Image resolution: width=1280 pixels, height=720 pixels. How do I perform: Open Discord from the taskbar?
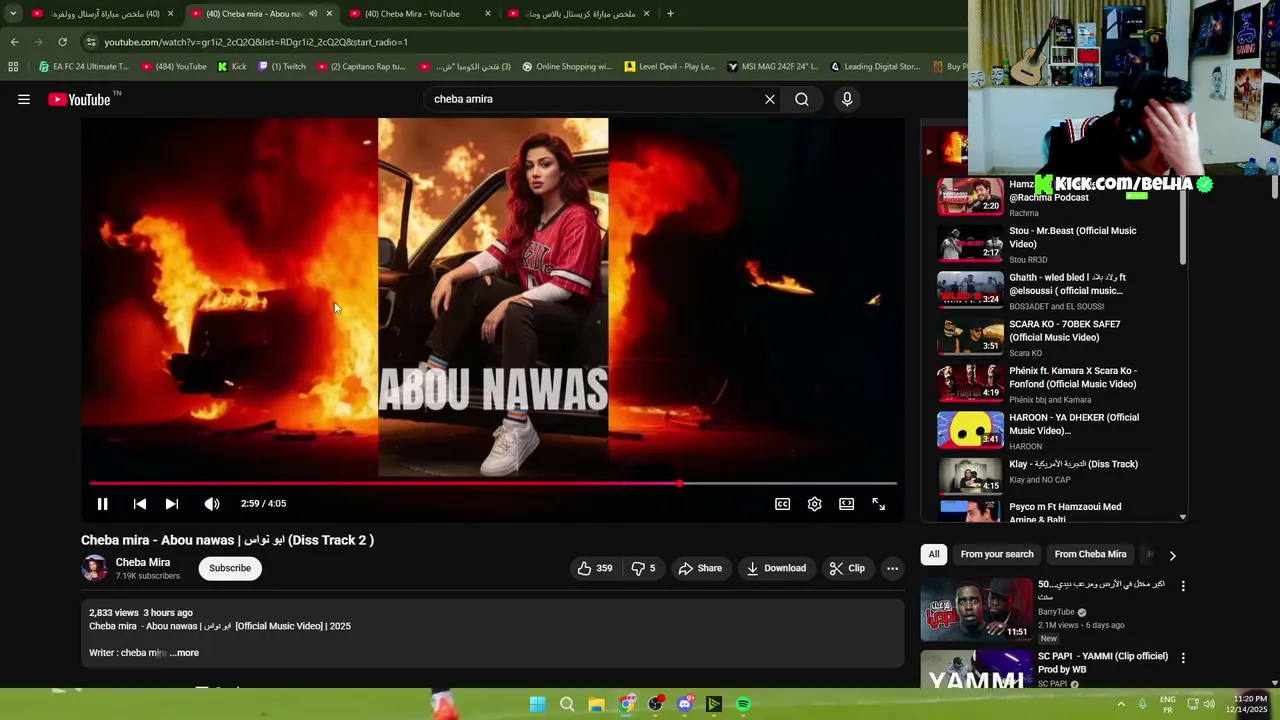pyautogui.click(x=685, y=704)
